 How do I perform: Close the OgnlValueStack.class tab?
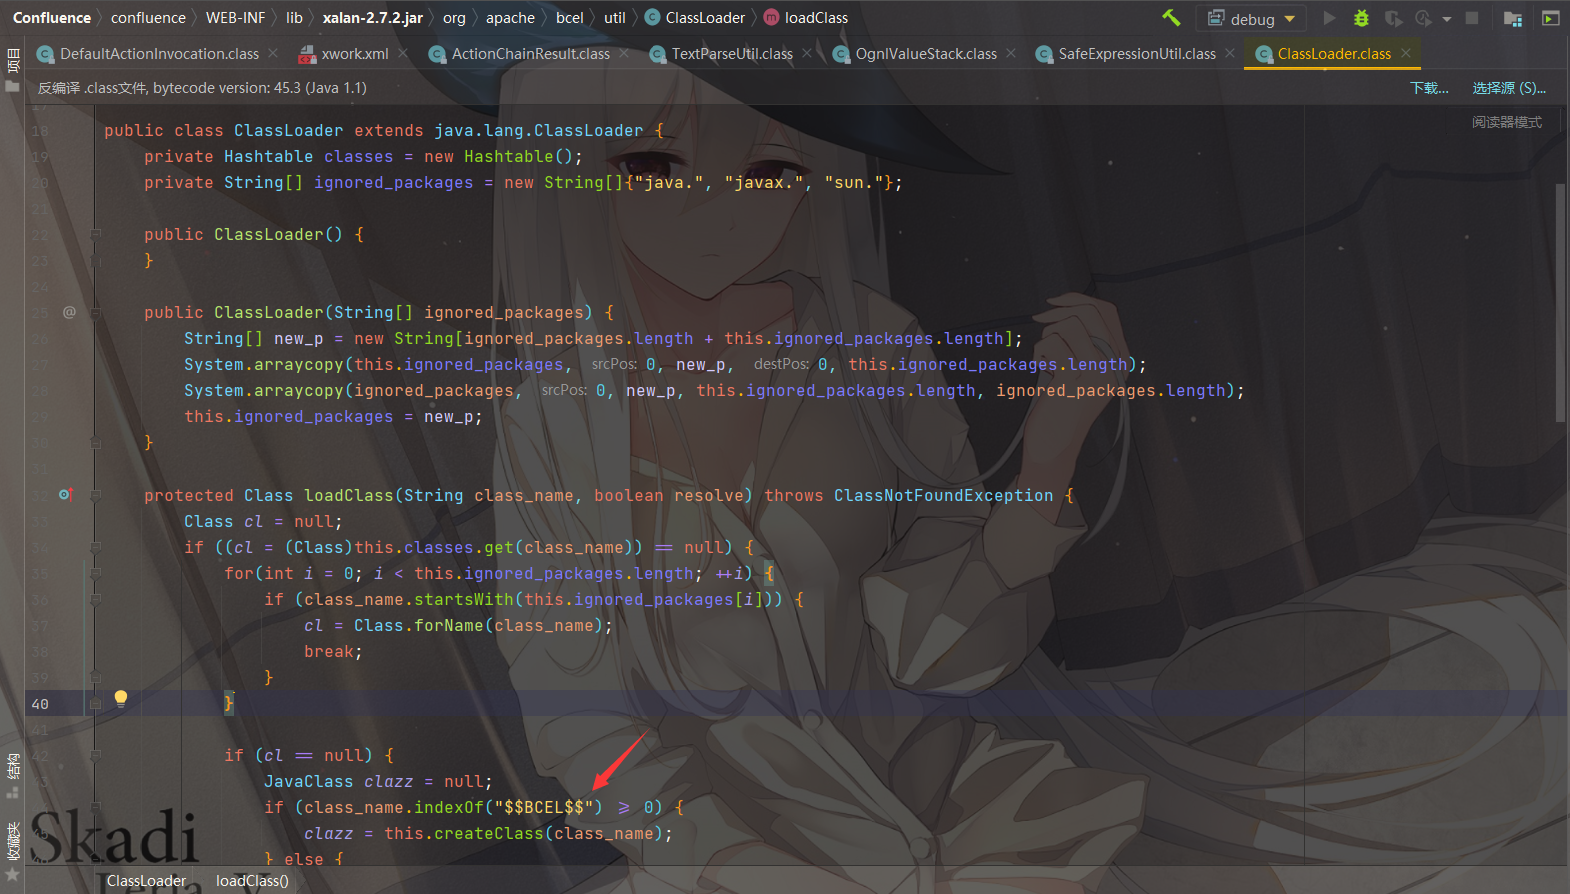[x=1011, y=53]
